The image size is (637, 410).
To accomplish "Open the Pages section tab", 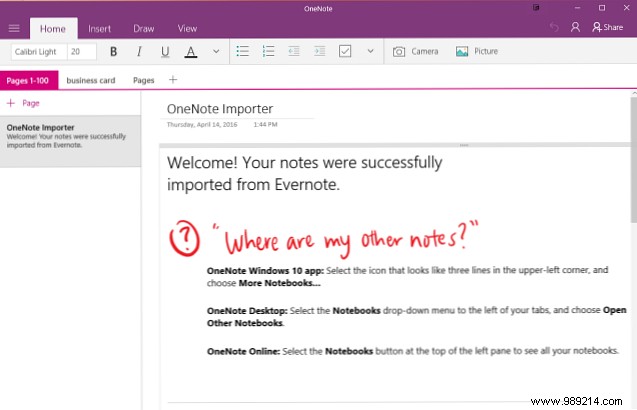I will [x=144, y=80].
